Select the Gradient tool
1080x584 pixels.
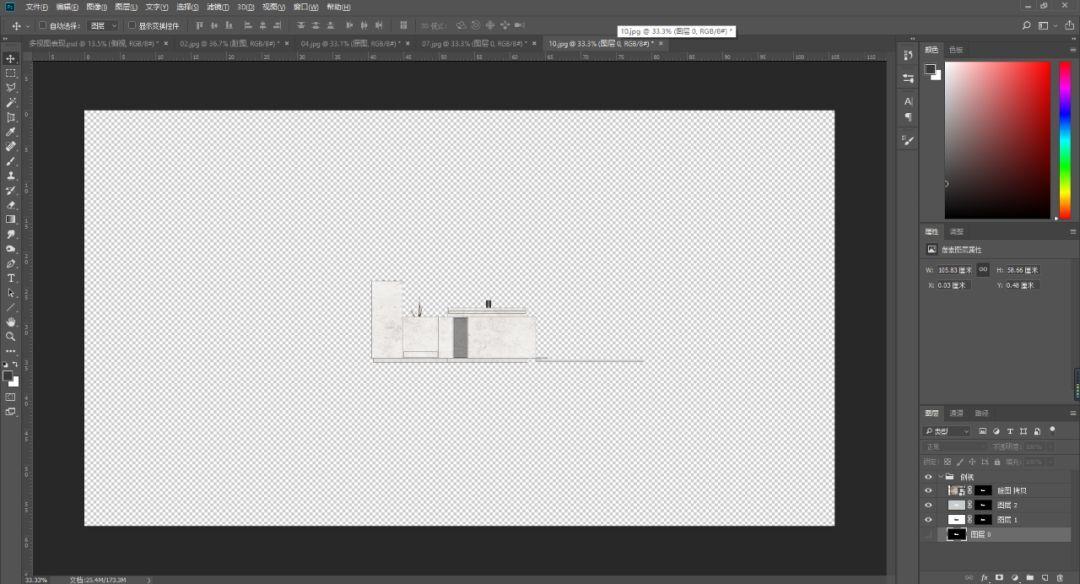(x=10, y=220)
